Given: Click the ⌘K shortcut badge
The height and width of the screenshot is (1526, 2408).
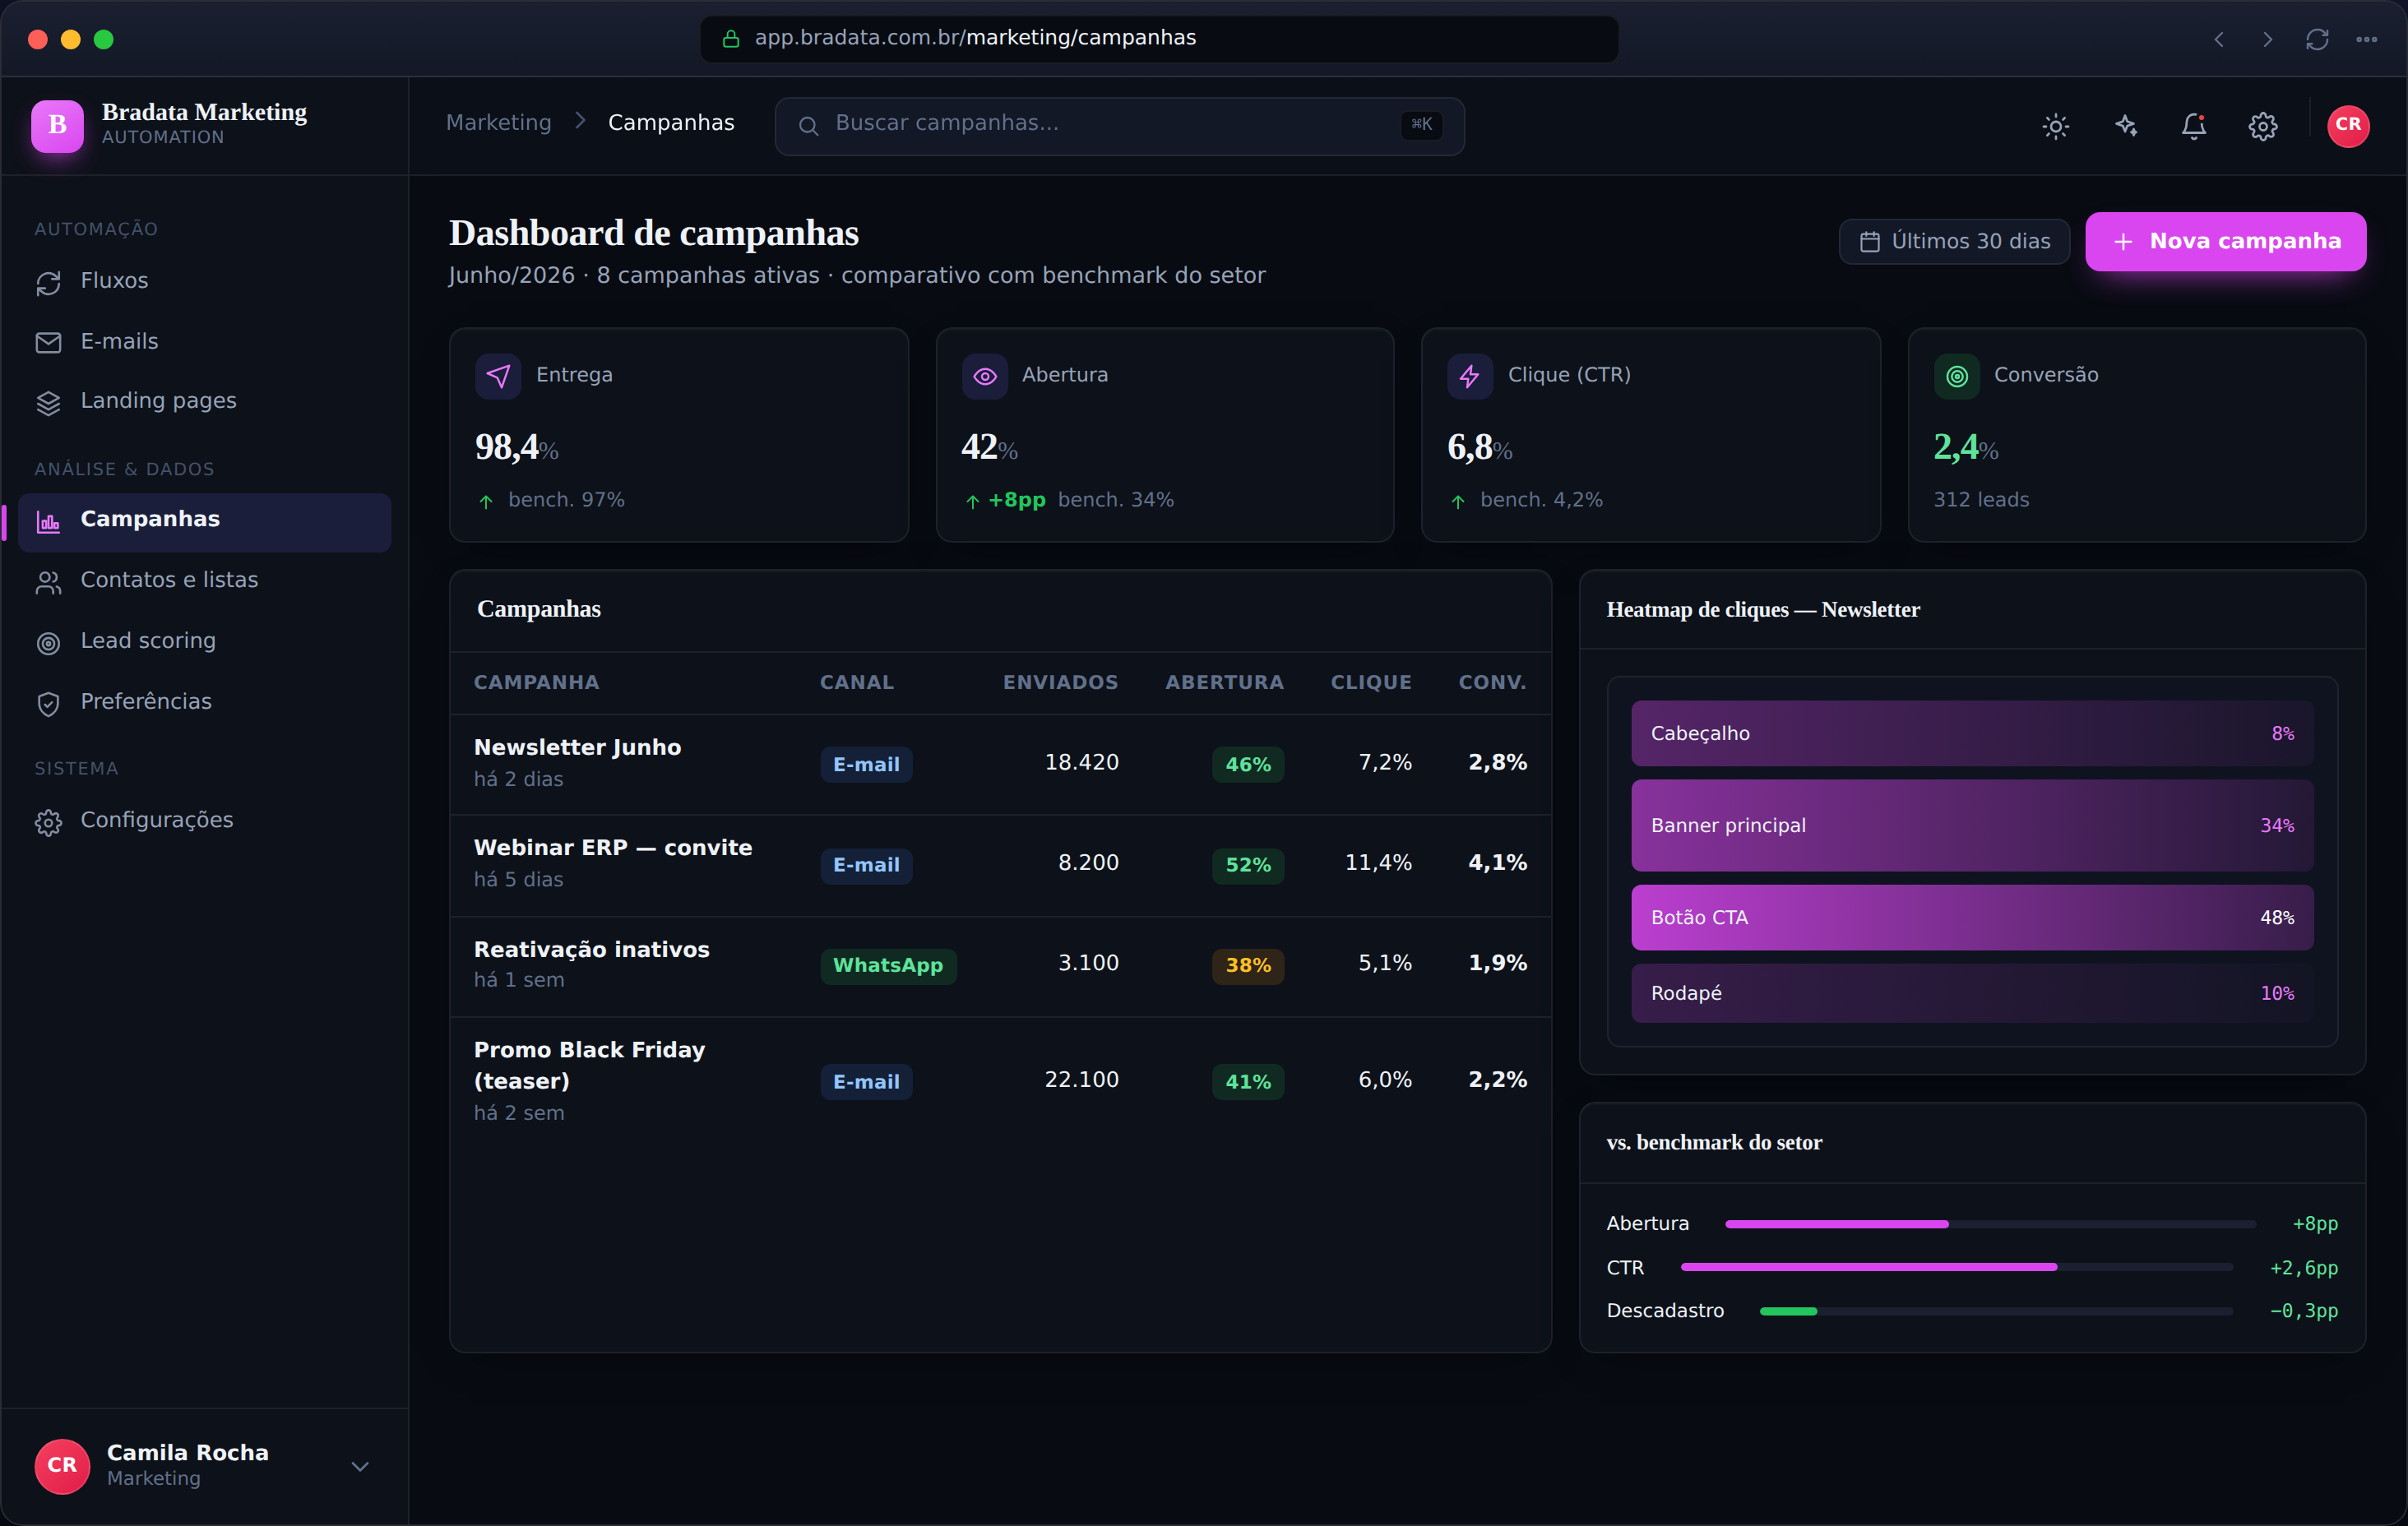Looking at the screenshot, I should [1421, 125].
